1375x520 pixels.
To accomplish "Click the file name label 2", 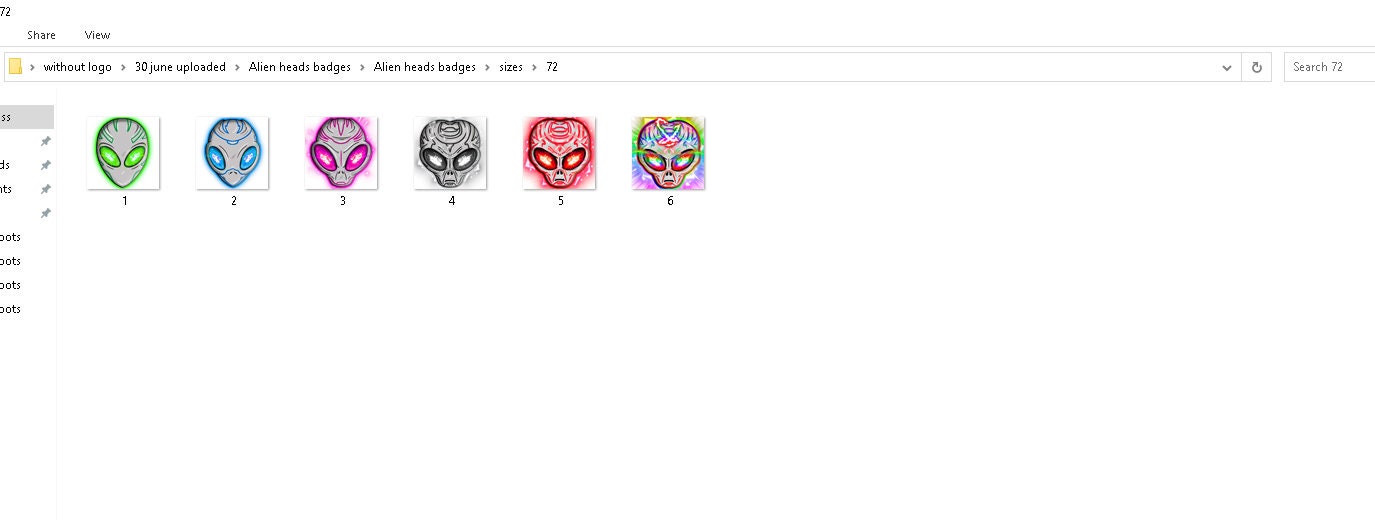I will [234, 201].
